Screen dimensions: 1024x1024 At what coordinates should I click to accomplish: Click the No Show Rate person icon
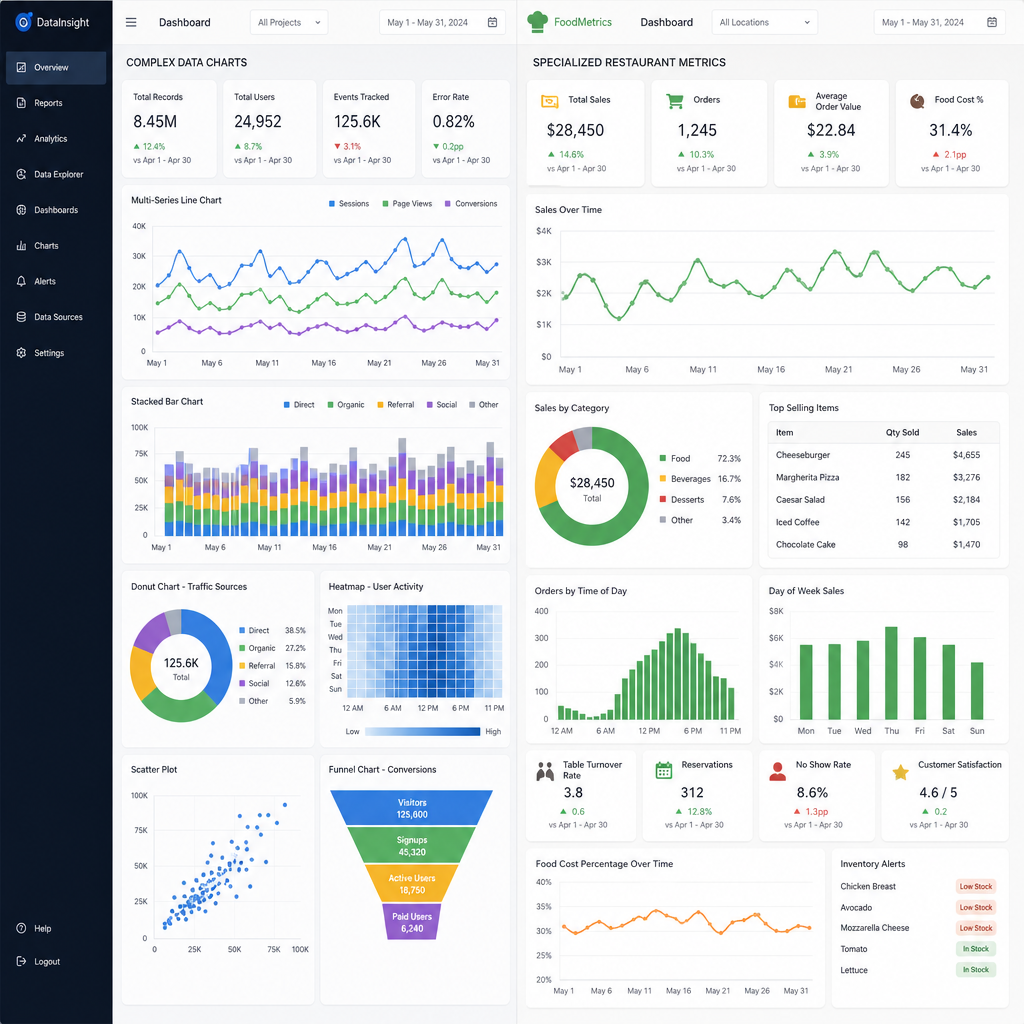[778, 771]
